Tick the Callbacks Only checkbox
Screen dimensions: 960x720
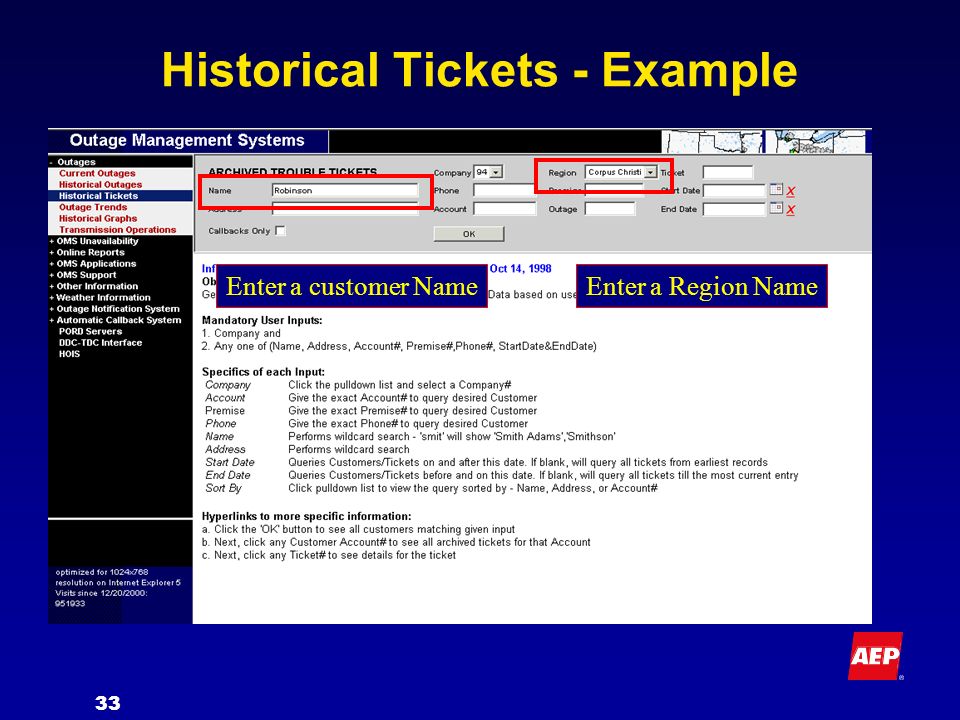click(x=280, y=231)
